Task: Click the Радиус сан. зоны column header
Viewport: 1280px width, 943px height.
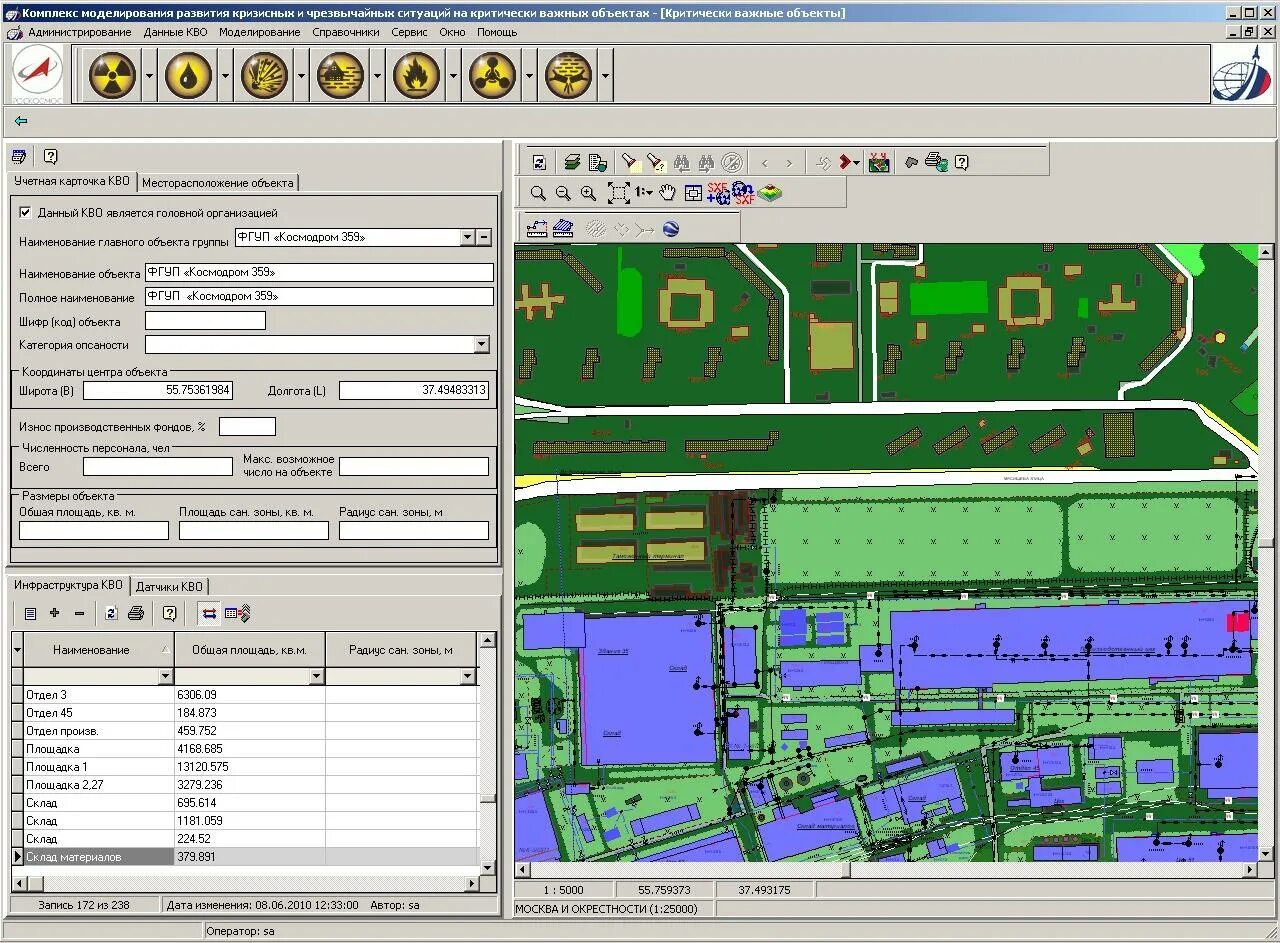Action: (x=401, y=650)
